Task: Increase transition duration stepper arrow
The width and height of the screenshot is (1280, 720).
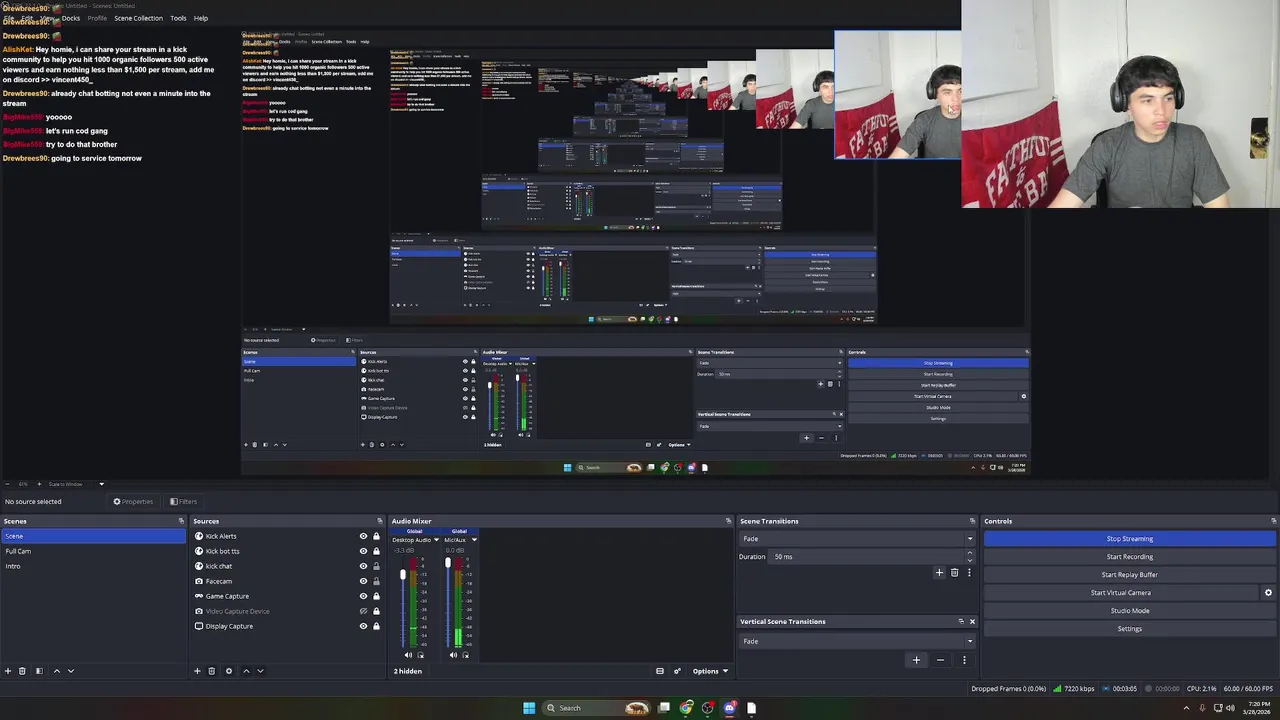Action: (x=969, y=554)
